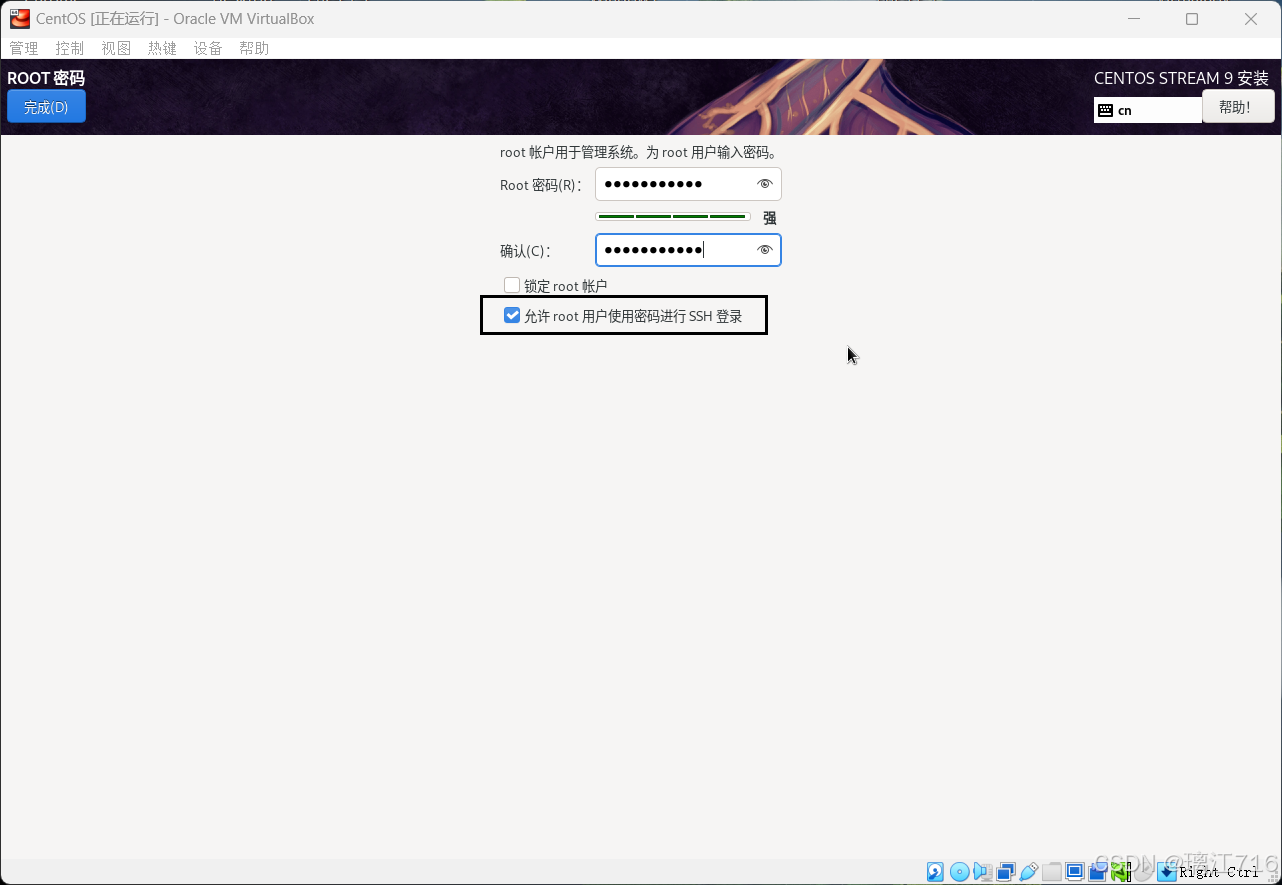This screenshot has height=885, width=1282.
Task: Click the shared folders icon in status bar
Action: point(1052,871)
